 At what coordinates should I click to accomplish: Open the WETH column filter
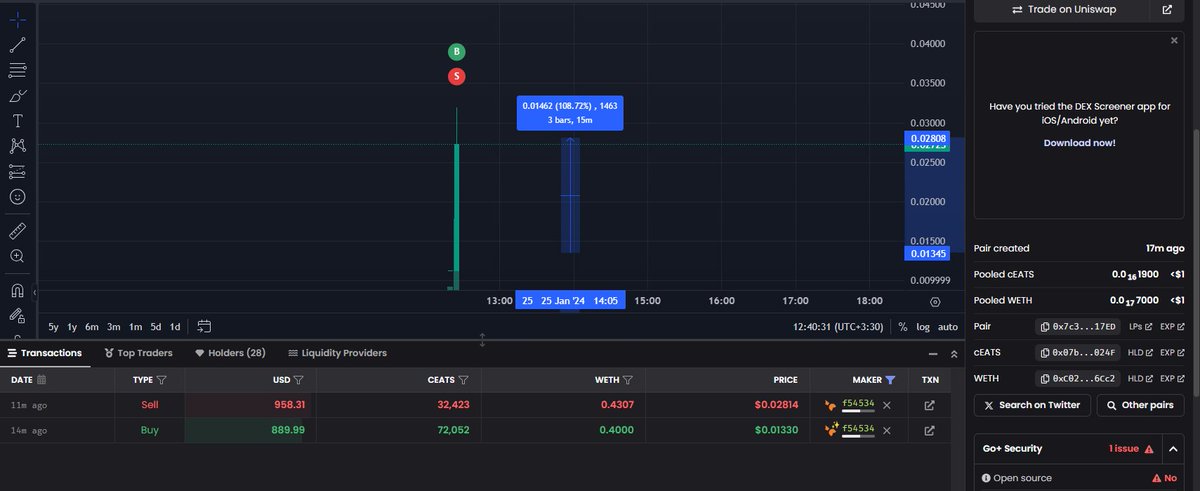pos(628,380)
